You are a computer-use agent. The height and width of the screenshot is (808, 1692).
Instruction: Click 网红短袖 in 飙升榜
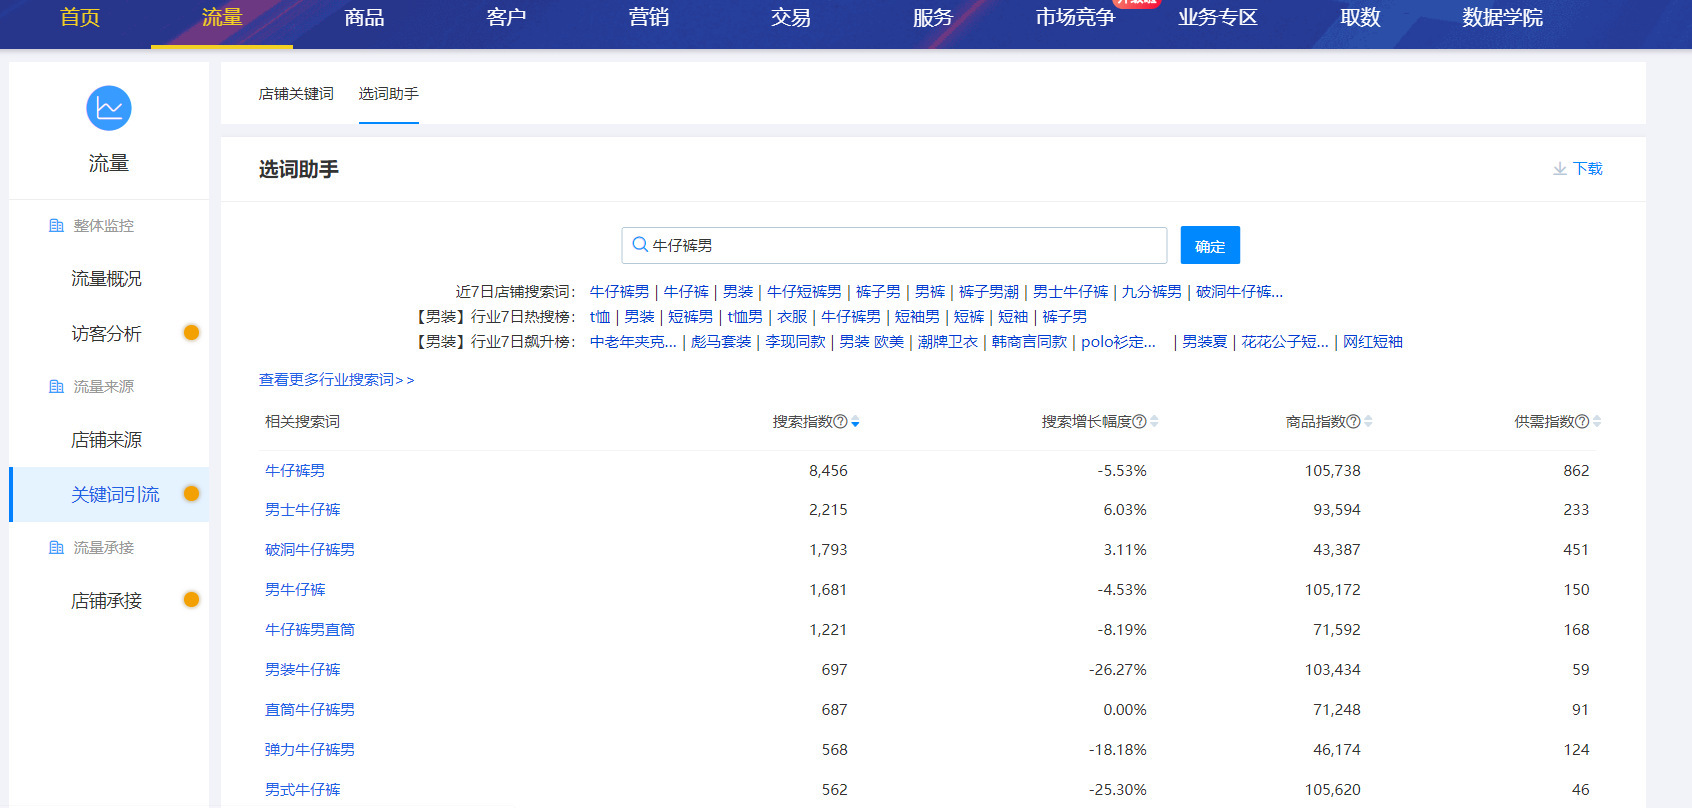[1372, 342]
